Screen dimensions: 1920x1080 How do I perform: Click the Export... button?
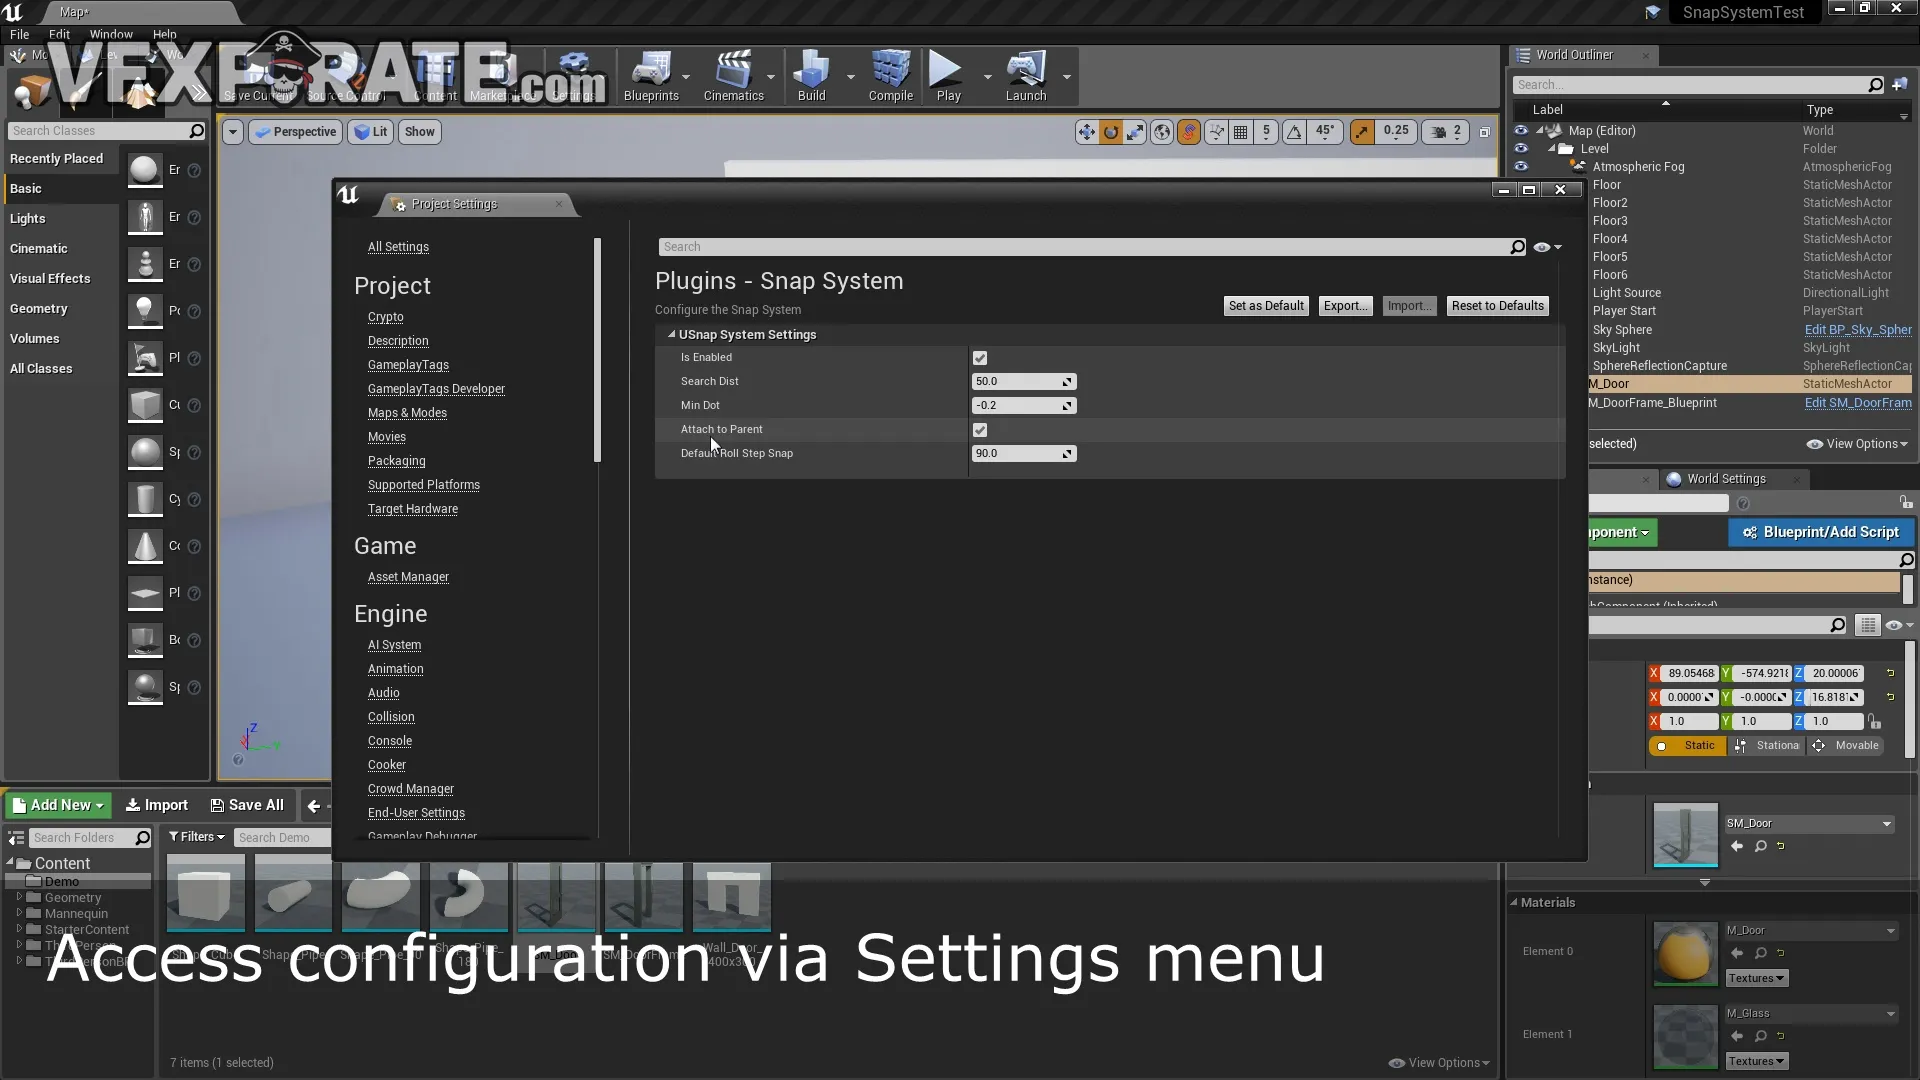[x=1345, y=306]
